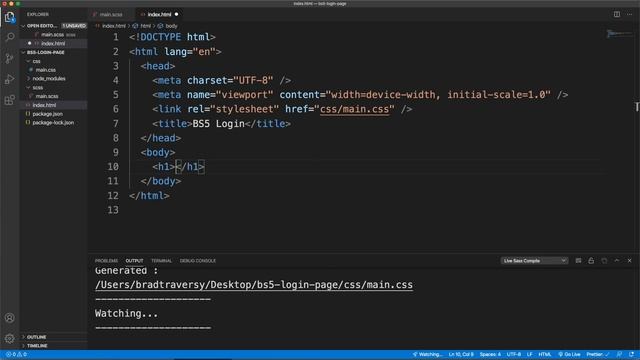Screen dimensions: 640x360
Task: Click the feedback icon in status bar
Action: click(x=619, y=354)
